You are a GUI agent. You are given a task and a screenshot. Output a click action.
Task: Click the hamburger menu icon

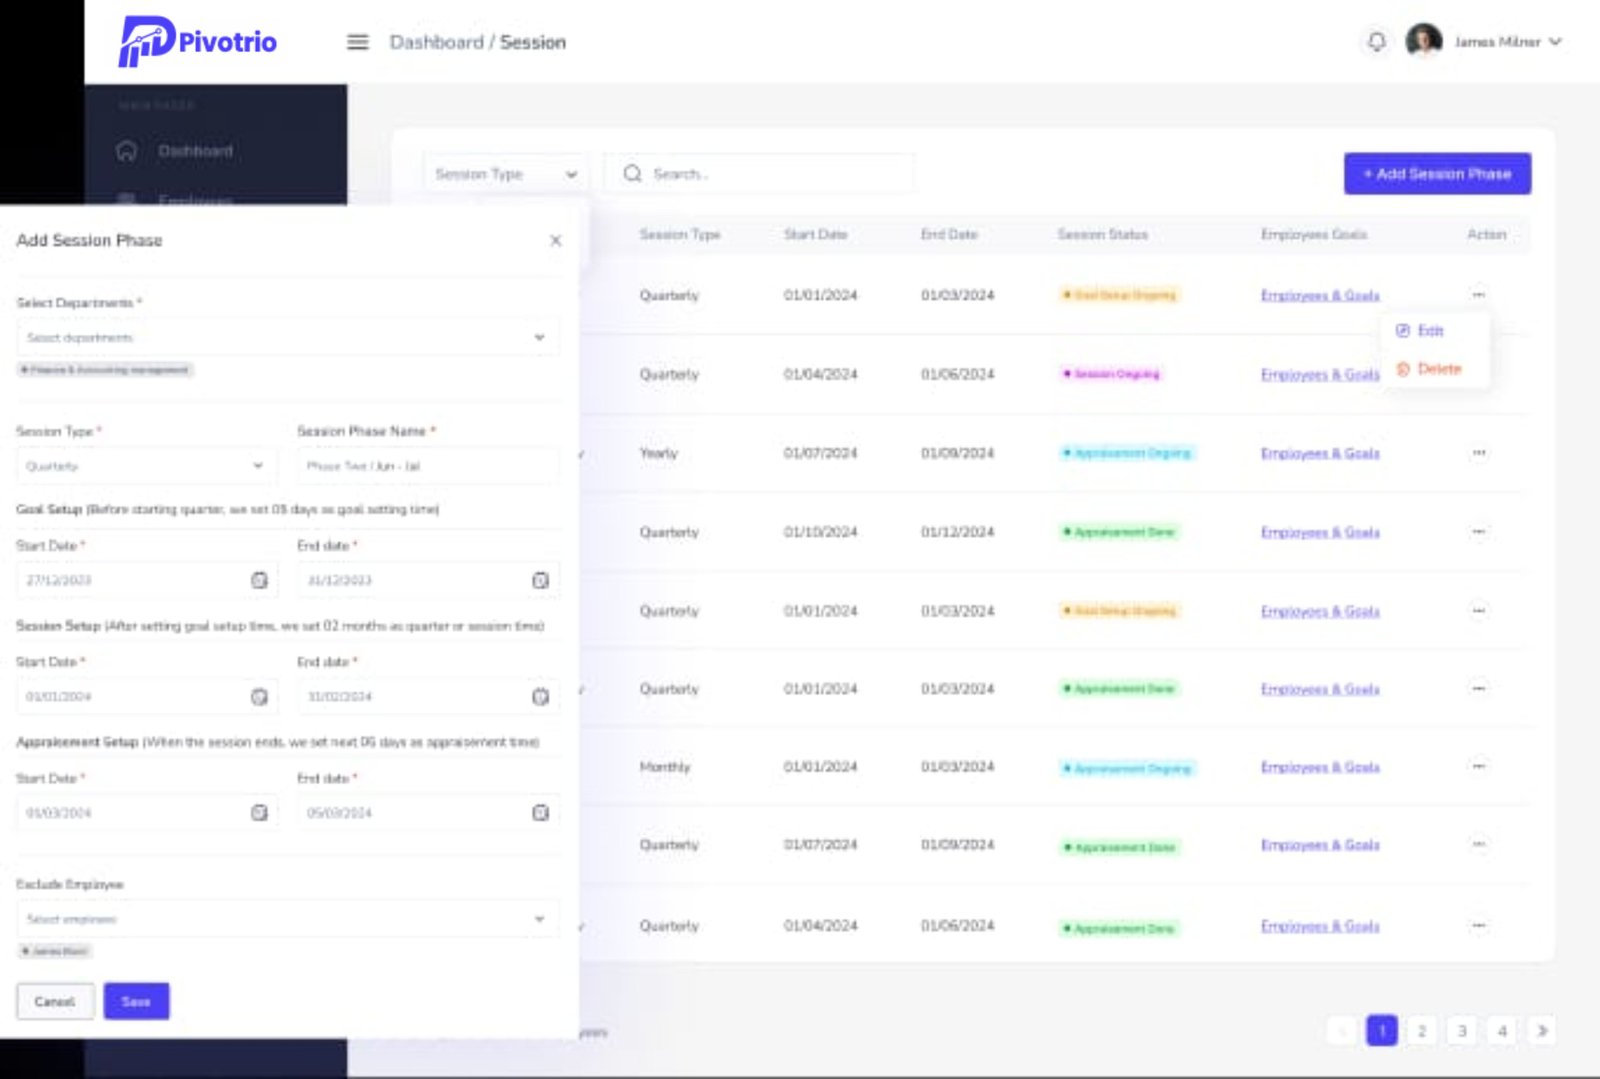pos(357,42)
